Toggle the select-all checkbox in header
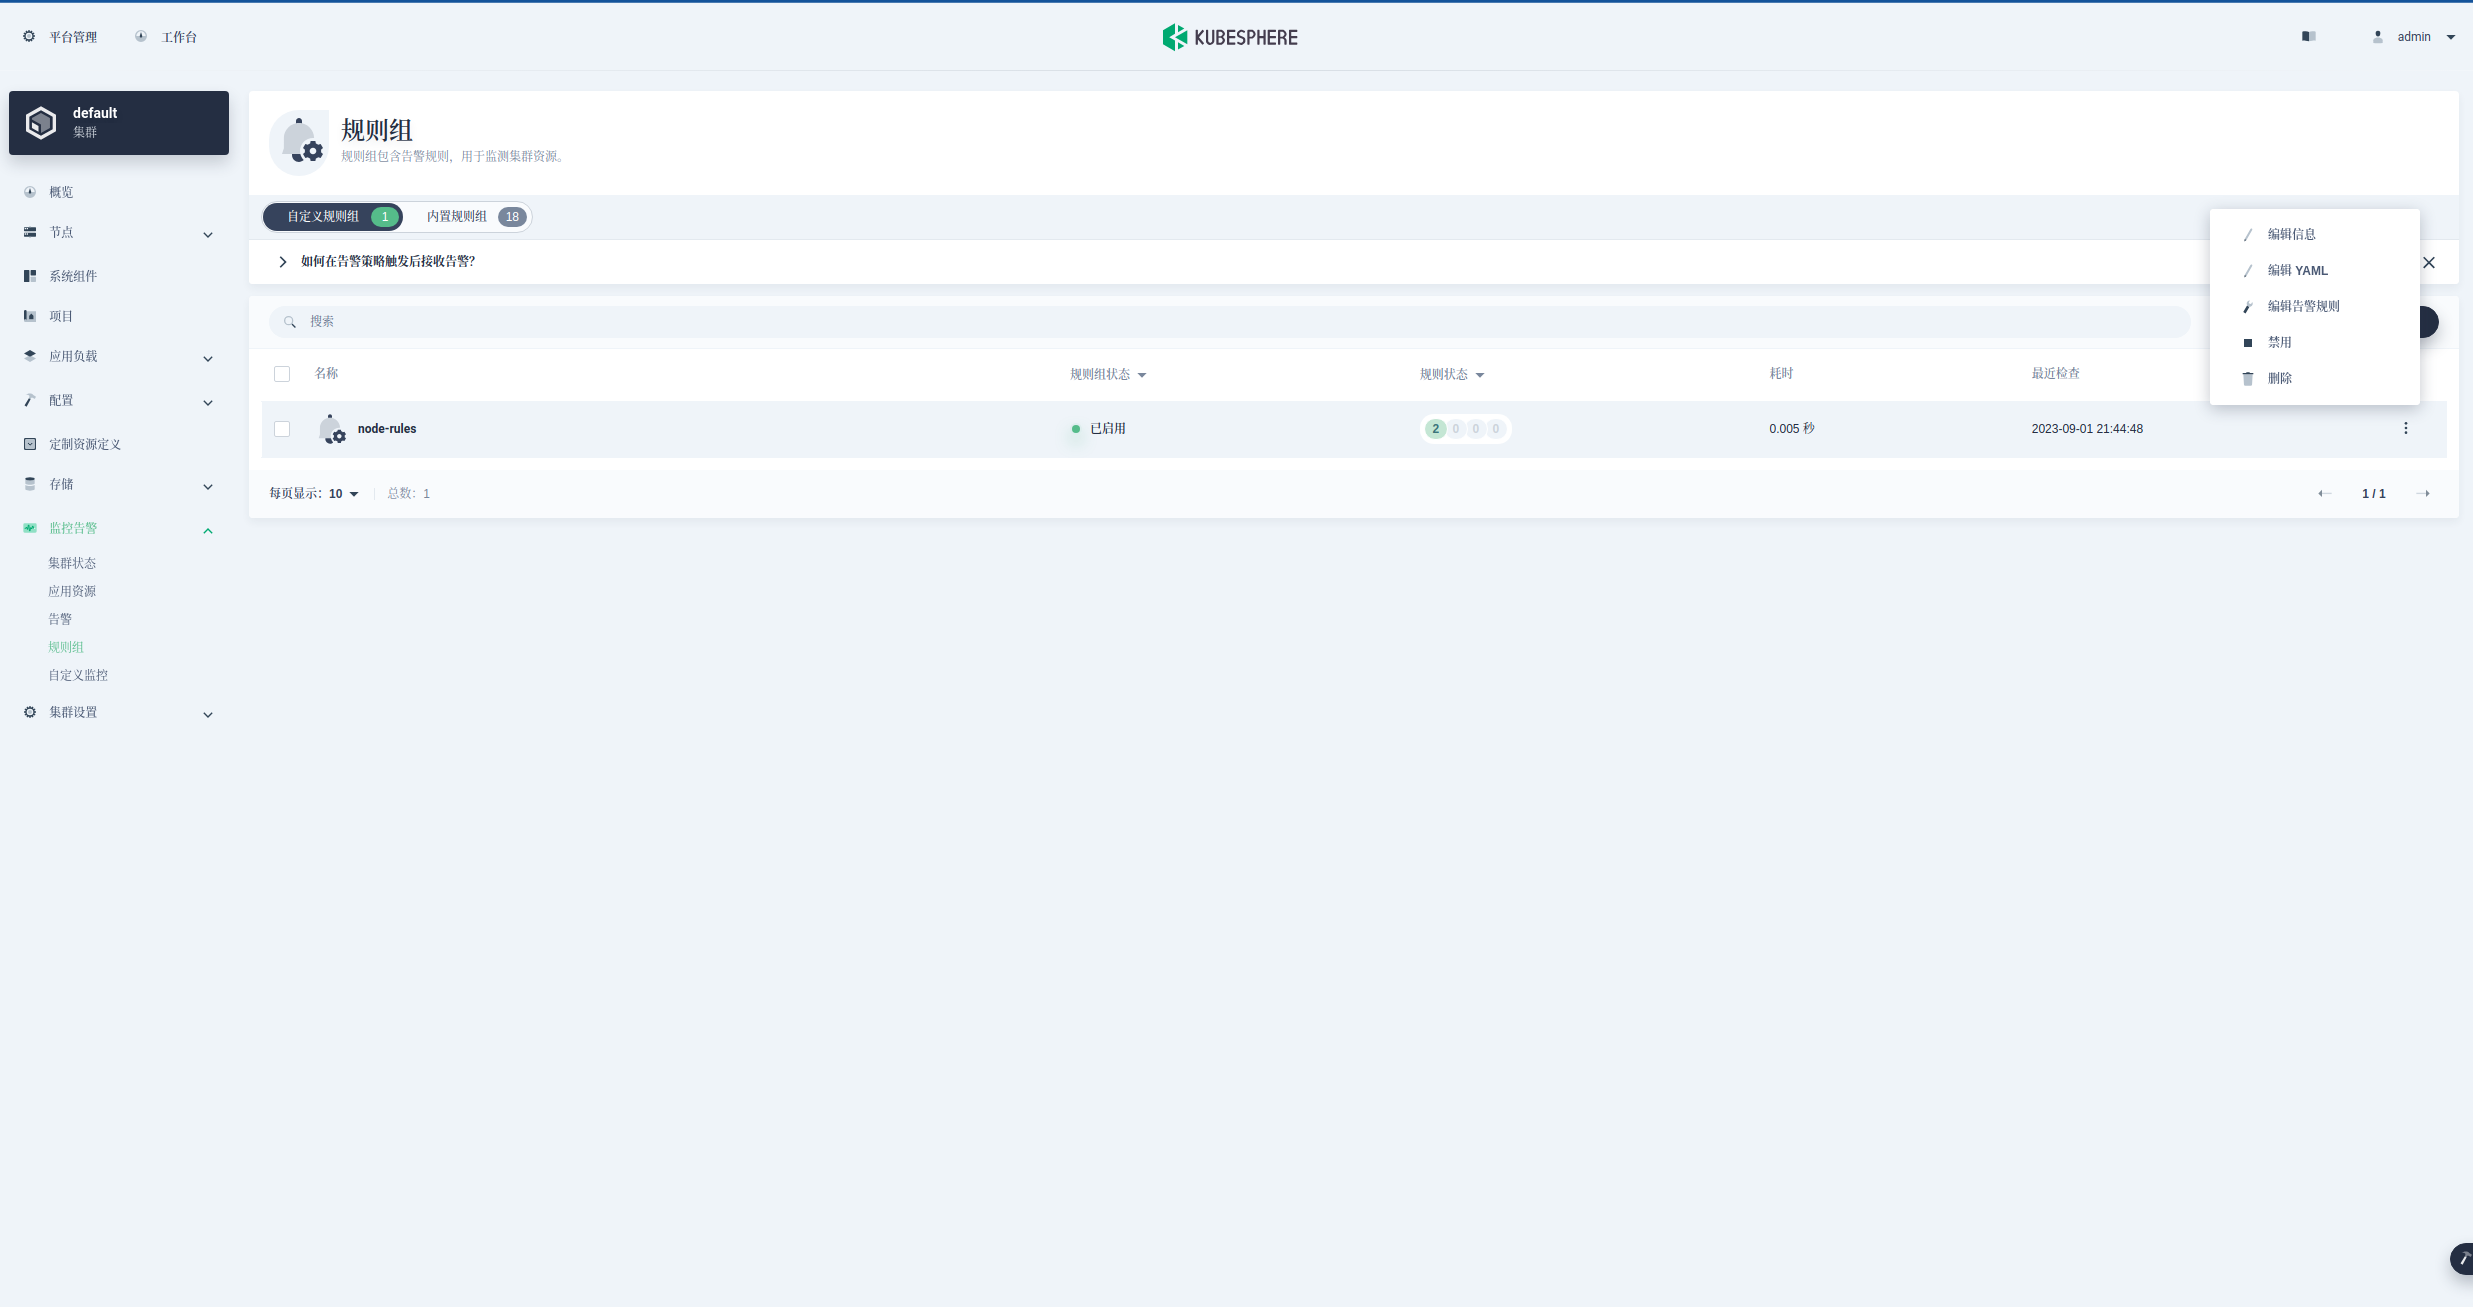This screenshot has height=1307, width=2473. (x=282, y=374)
